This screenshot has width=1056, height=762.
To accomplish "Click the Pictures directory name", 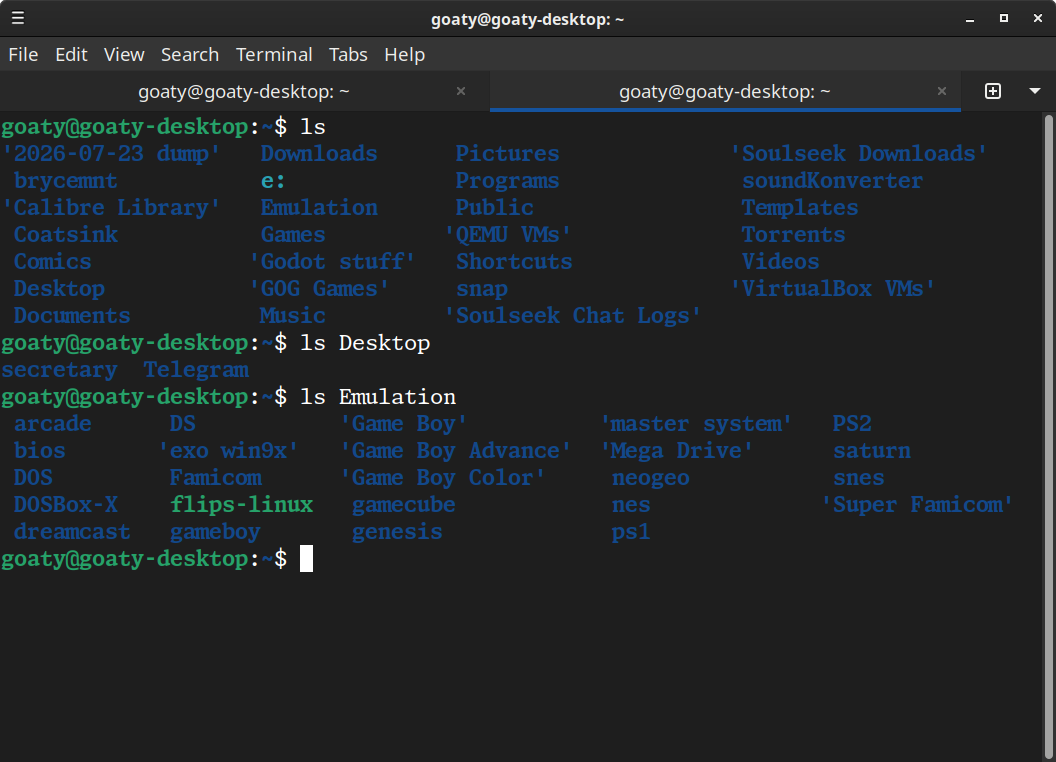I will pos(507,154).
